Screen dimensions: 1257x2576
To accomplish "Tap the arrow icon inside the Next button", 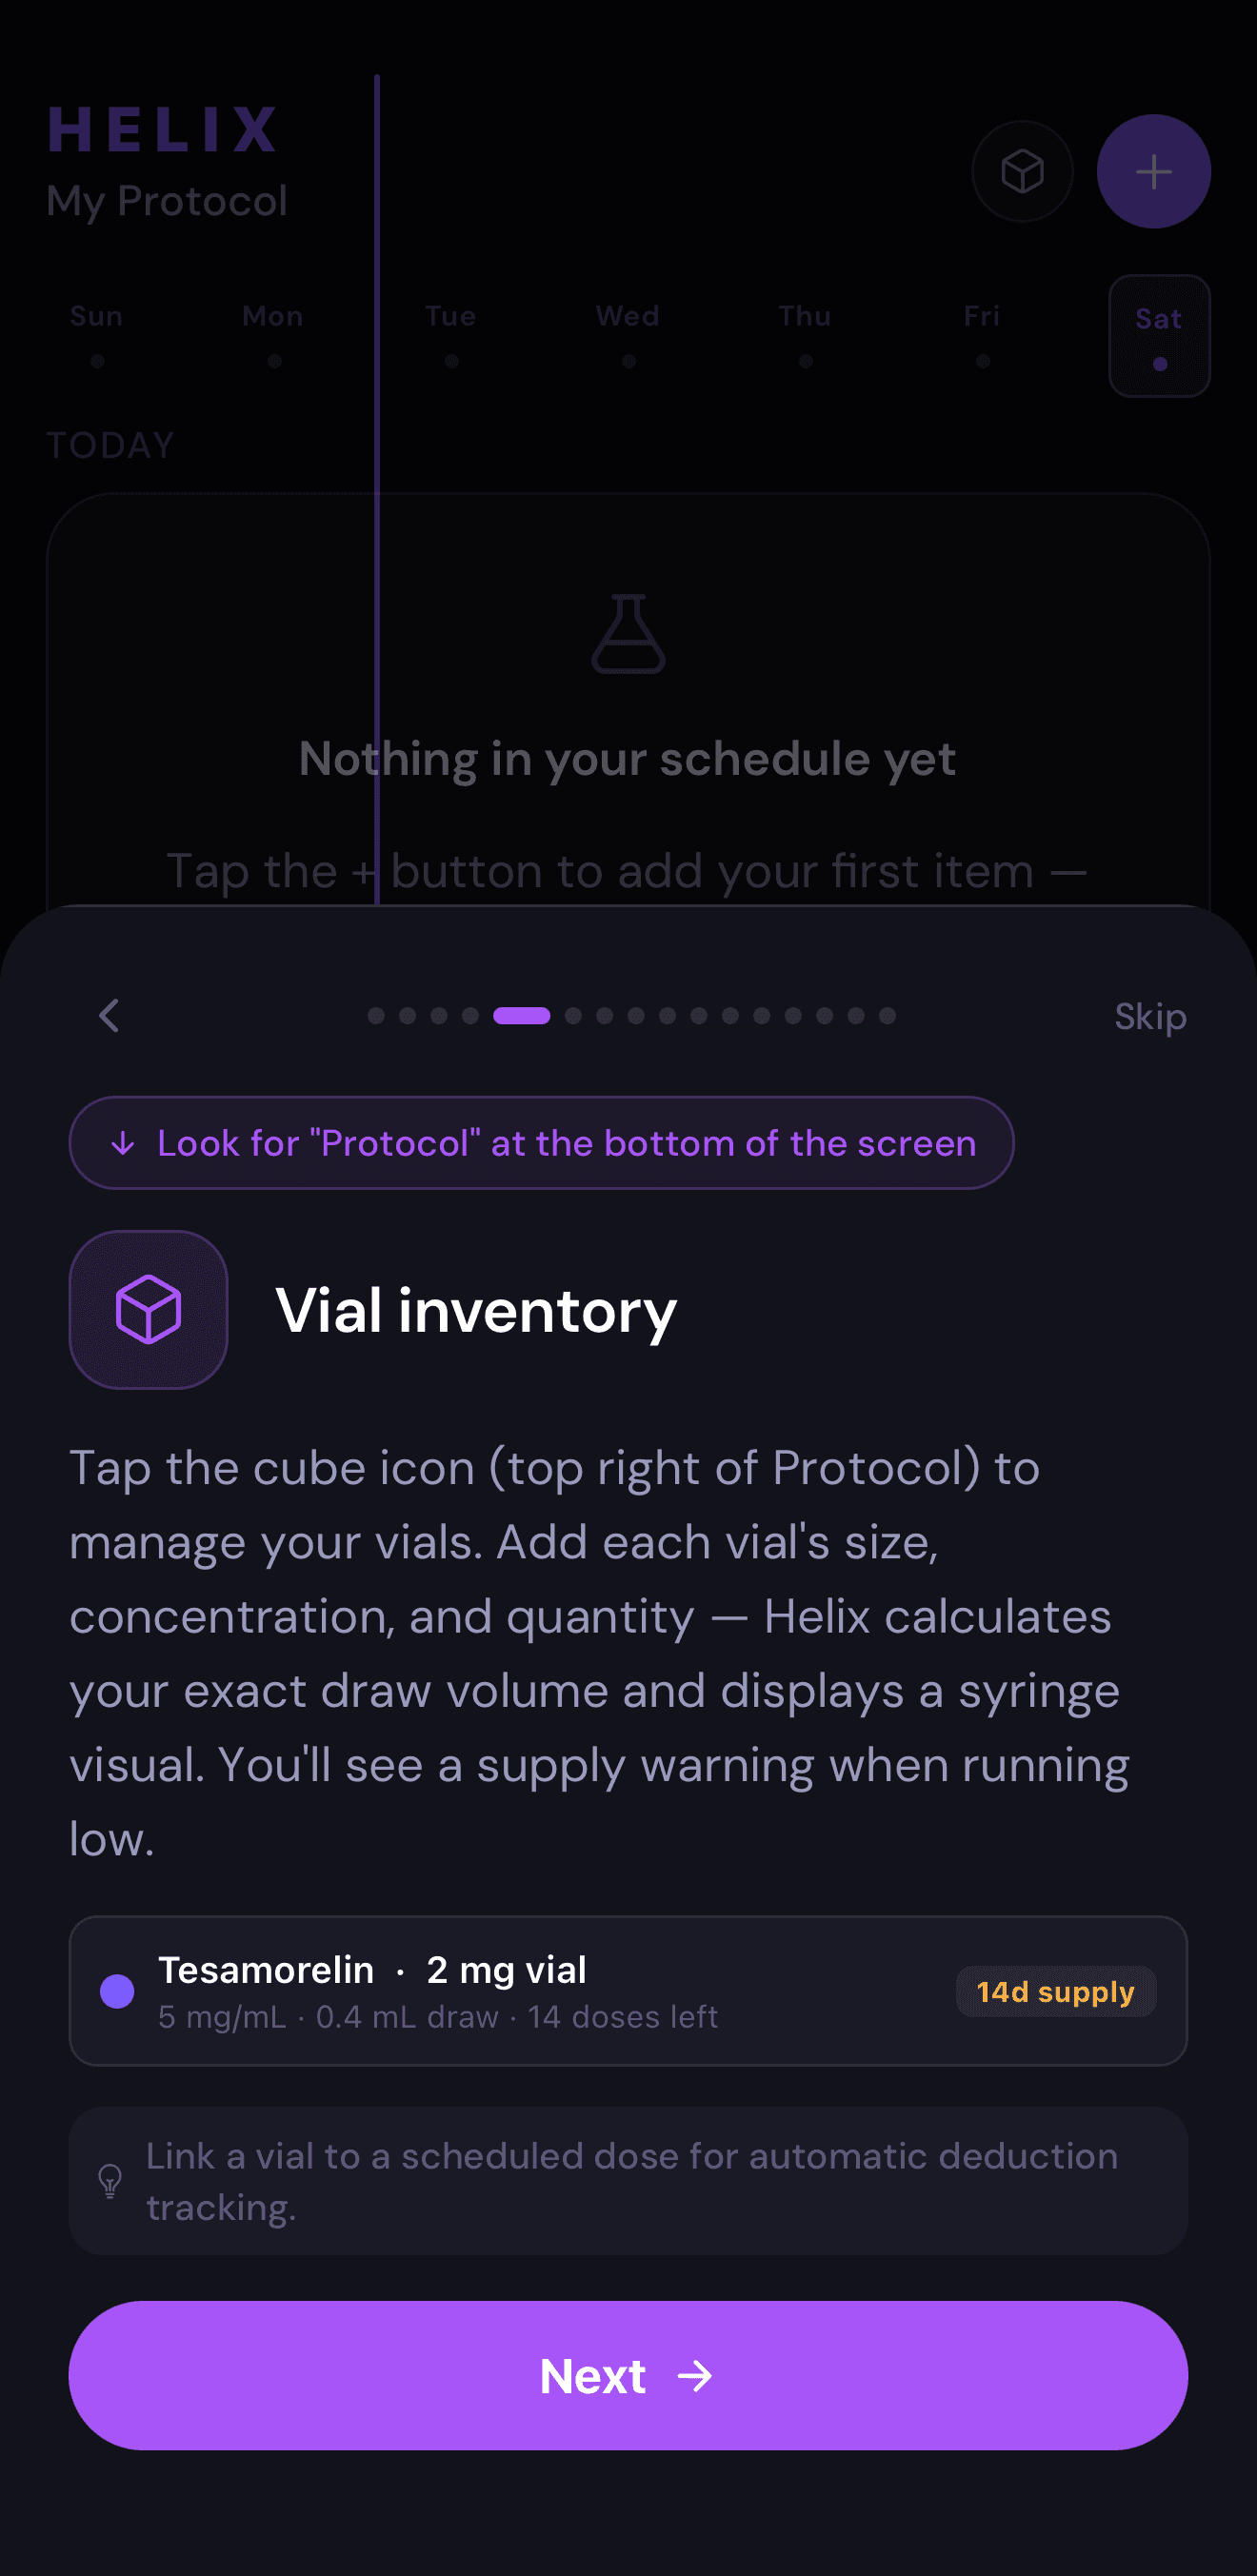I will tap(698, 2377).
